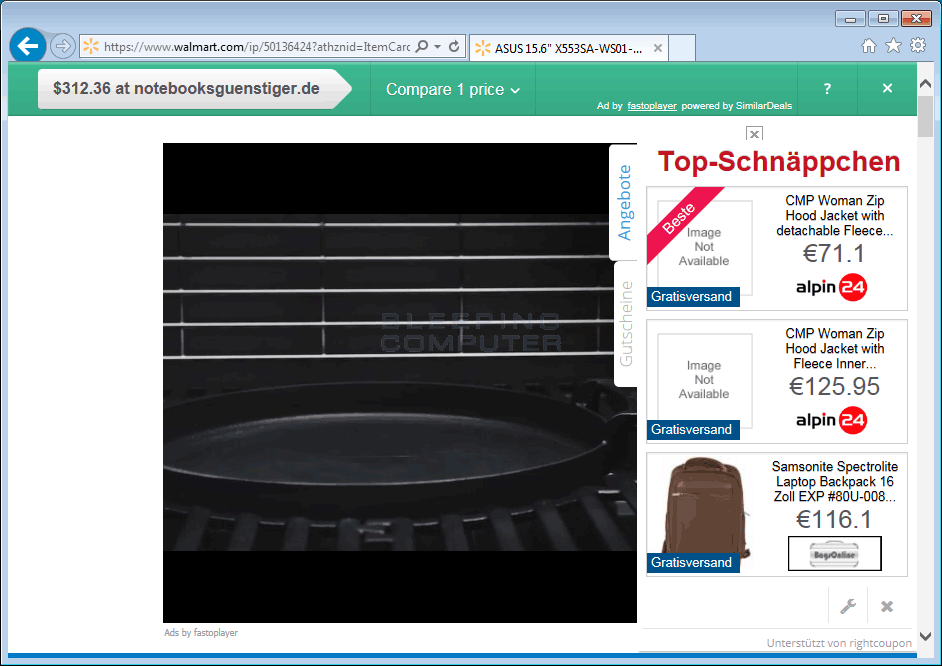Click the alpin24 store logo
This screenshot has width=942, height=666.
click(x=831, y=287)
